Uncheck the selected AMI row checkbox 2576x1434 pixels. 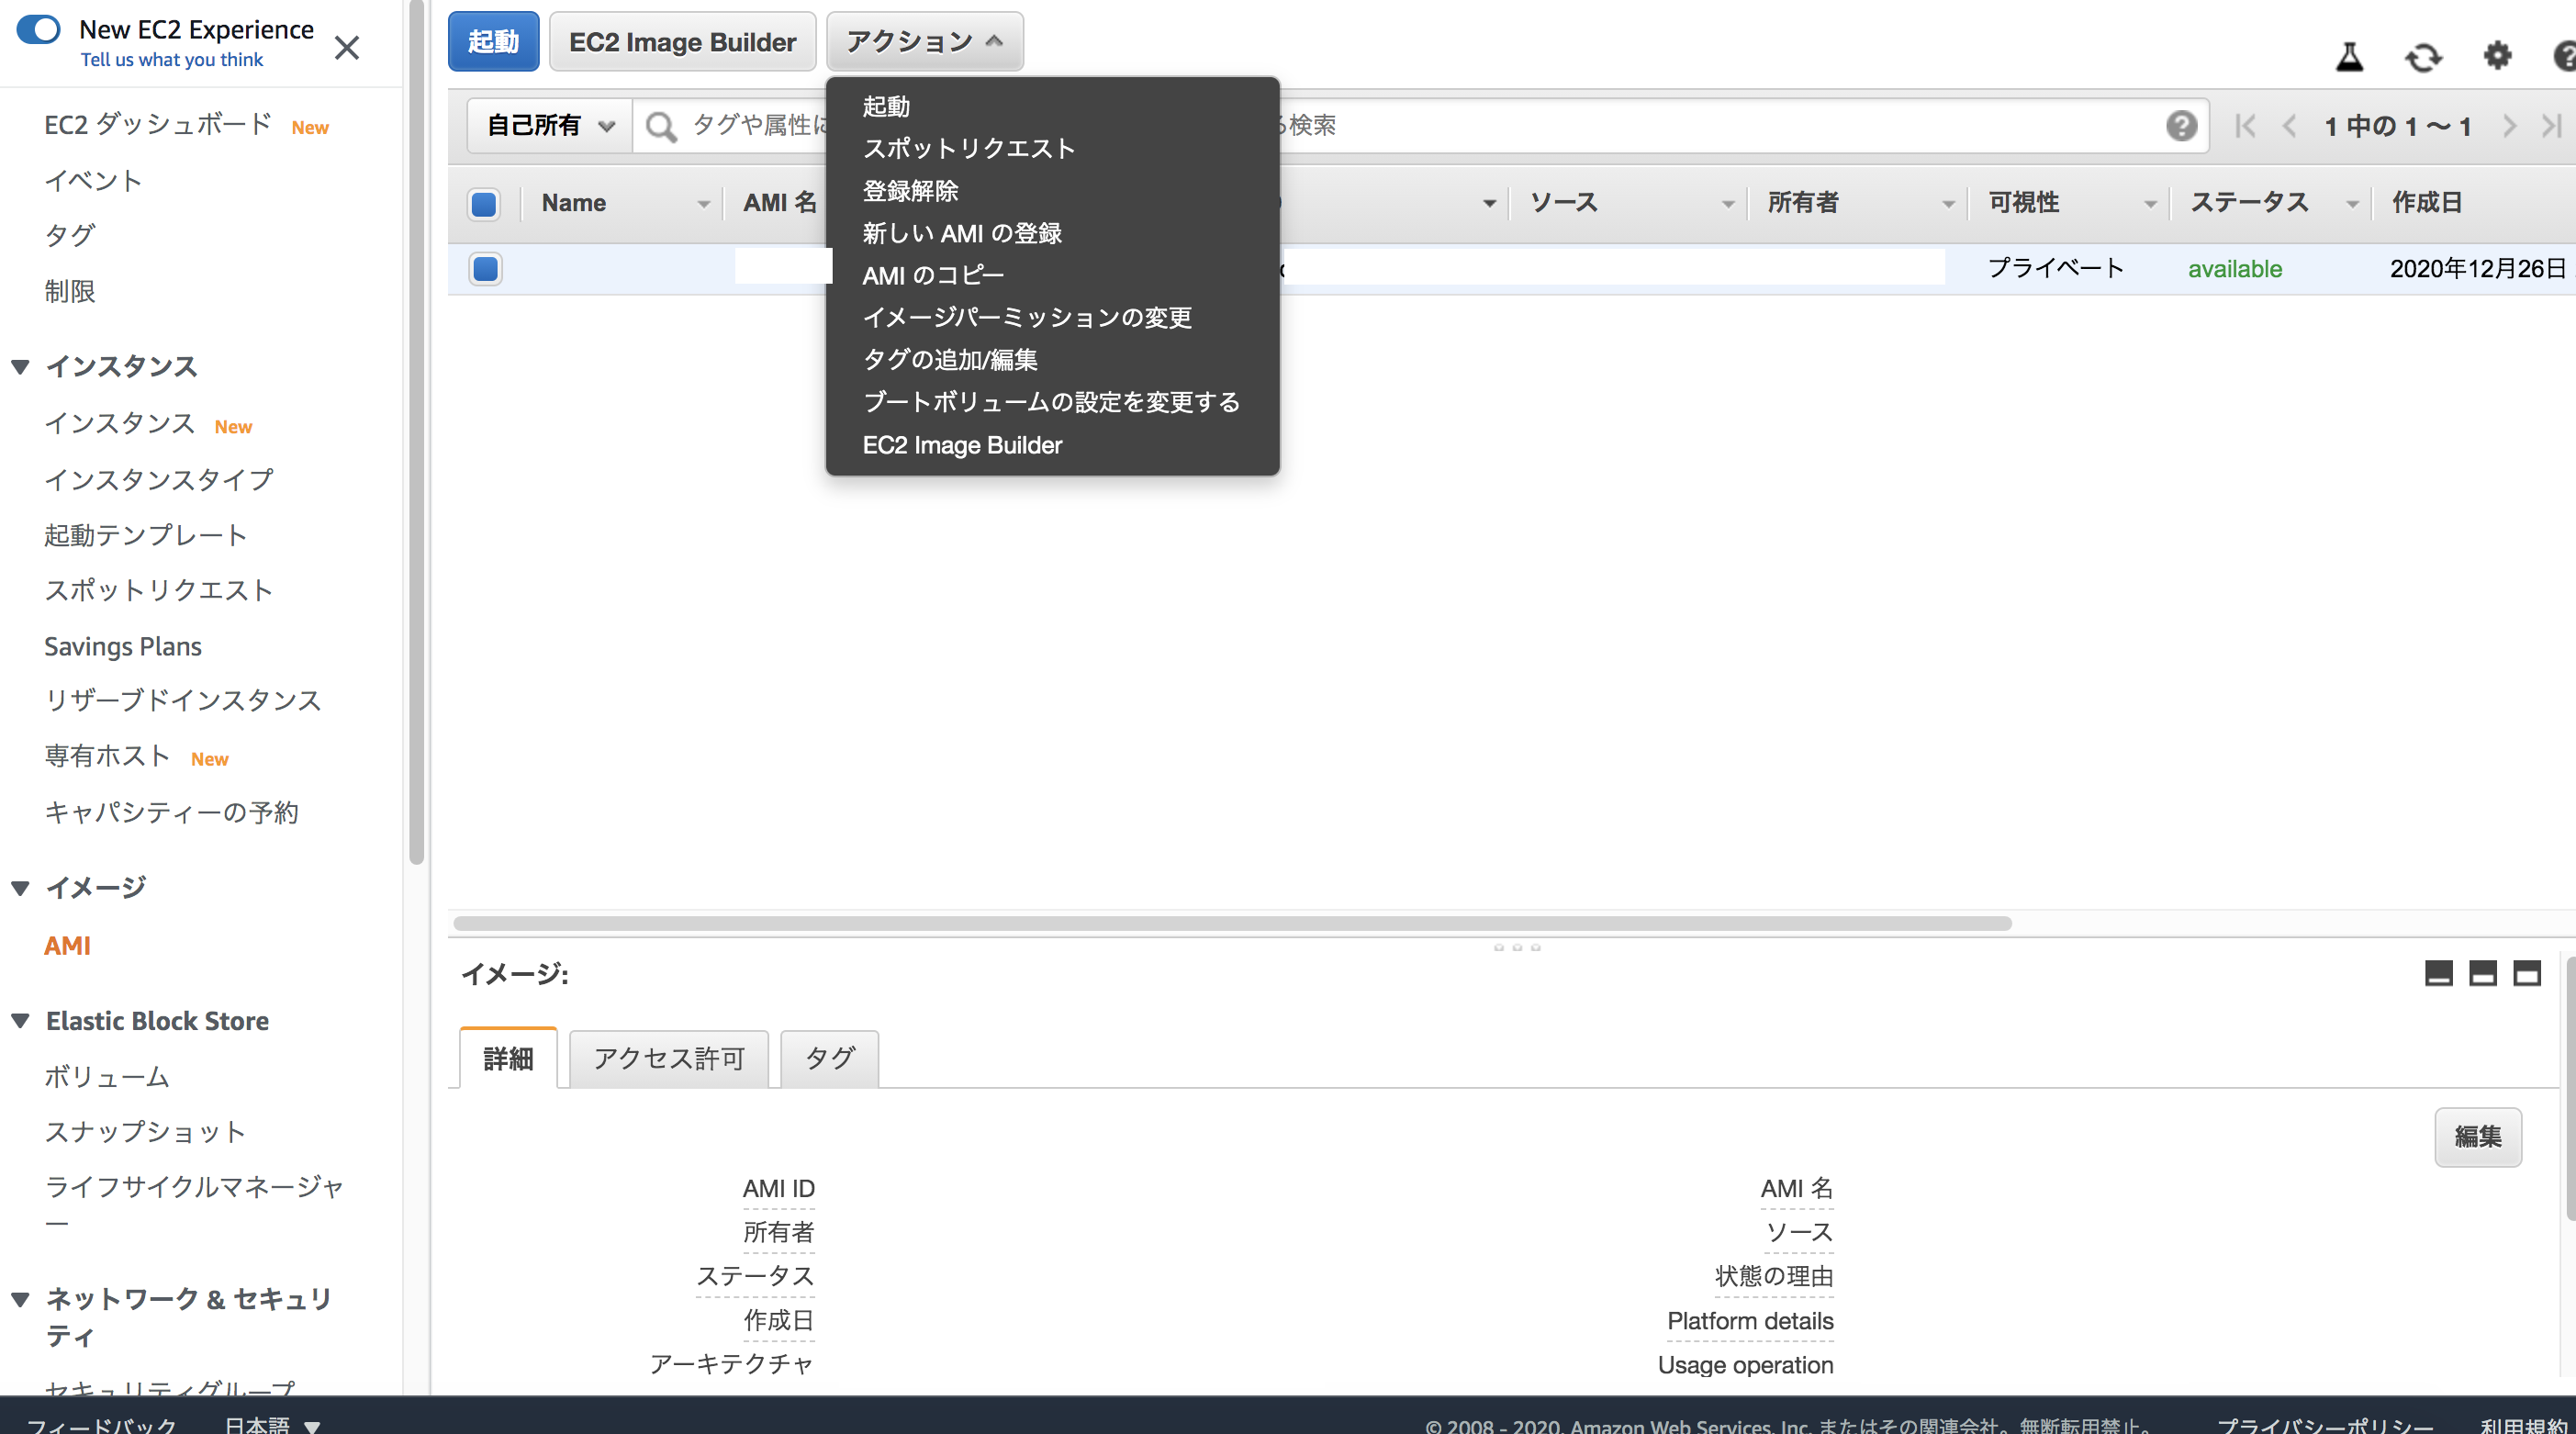(484, 268)
